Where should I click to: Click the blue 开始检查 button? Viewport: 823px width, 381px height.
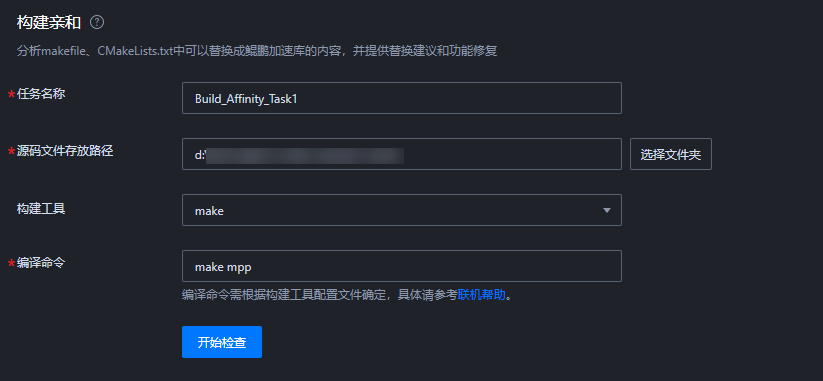coord(222,342)
